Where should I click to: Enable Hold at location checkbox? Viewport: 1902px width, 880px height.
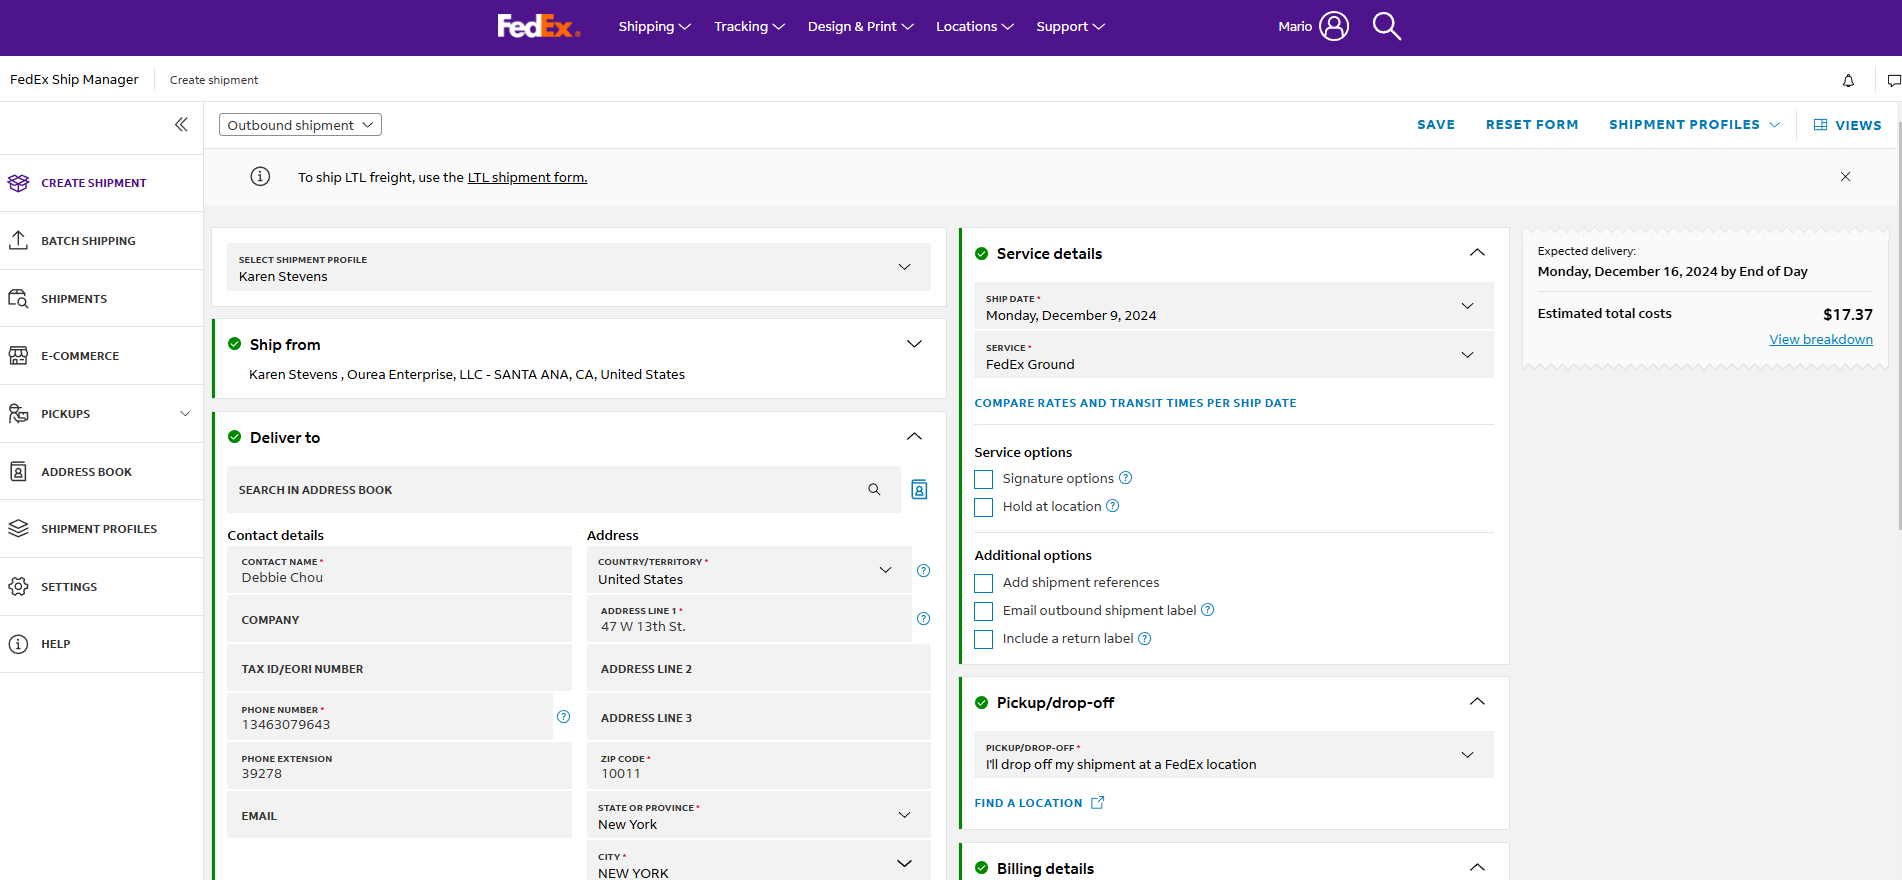click(x=984, y=507)
